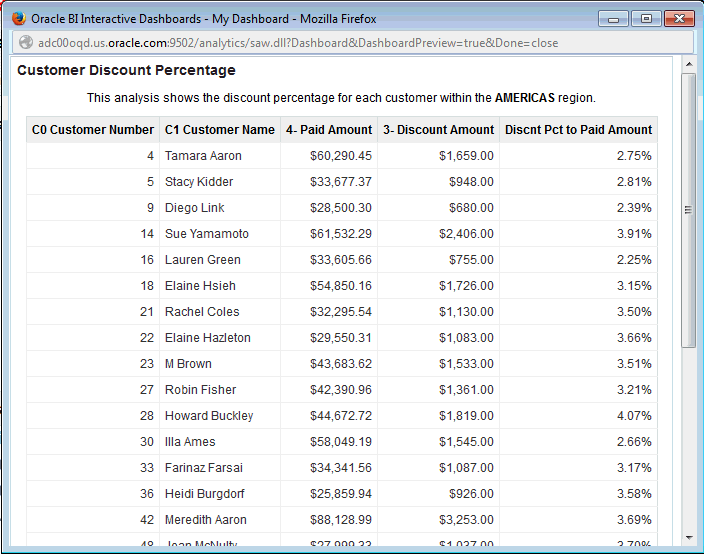
Task: Select the Heidi Burgdorf name cell
Action: (220, 494)
